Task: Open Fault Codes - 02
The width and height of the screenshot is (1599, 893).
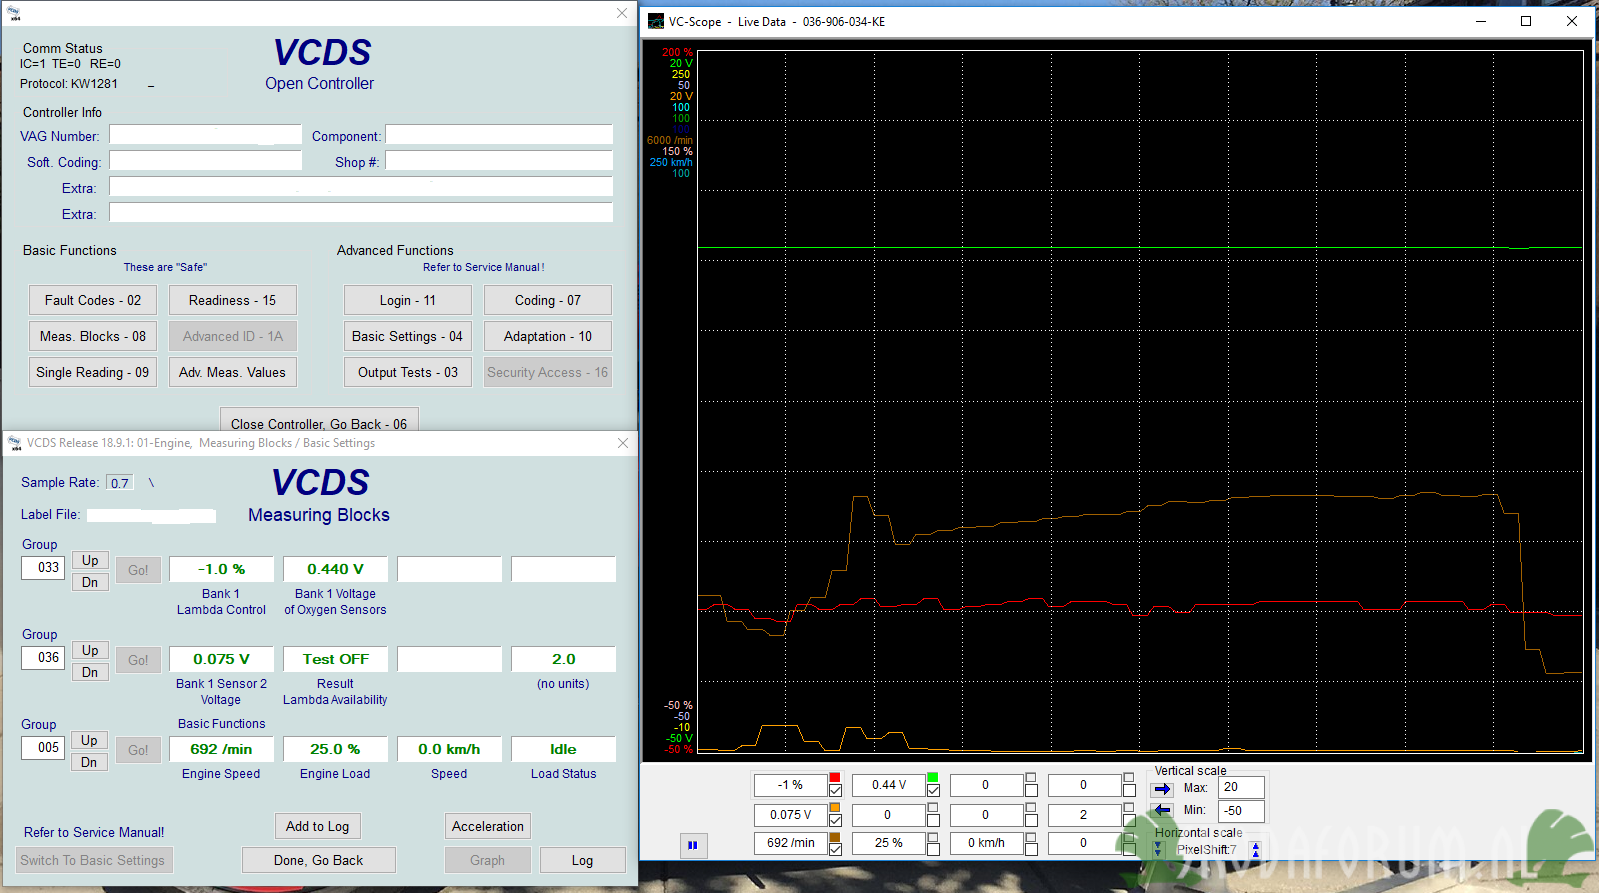Action: pos(93,300)
